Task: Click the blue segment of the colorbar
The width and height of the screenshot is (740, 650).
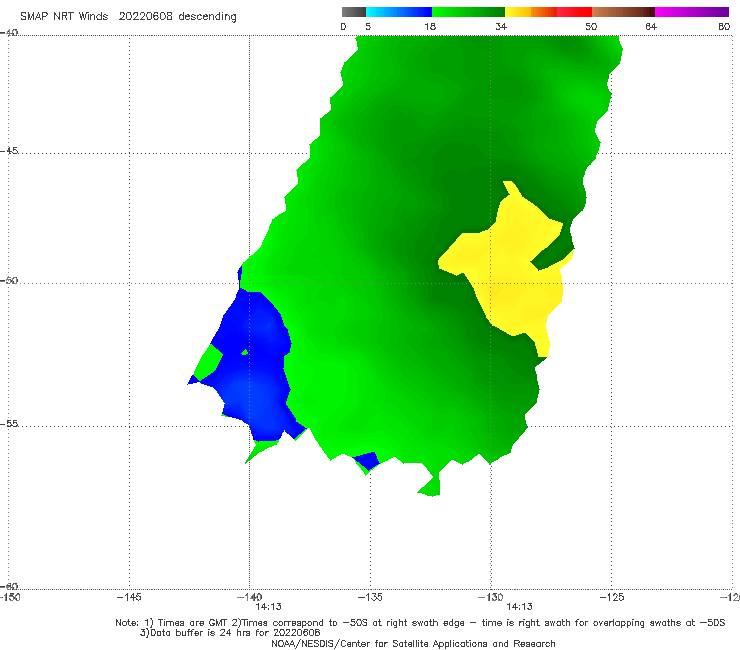Action: click(399, 12)
